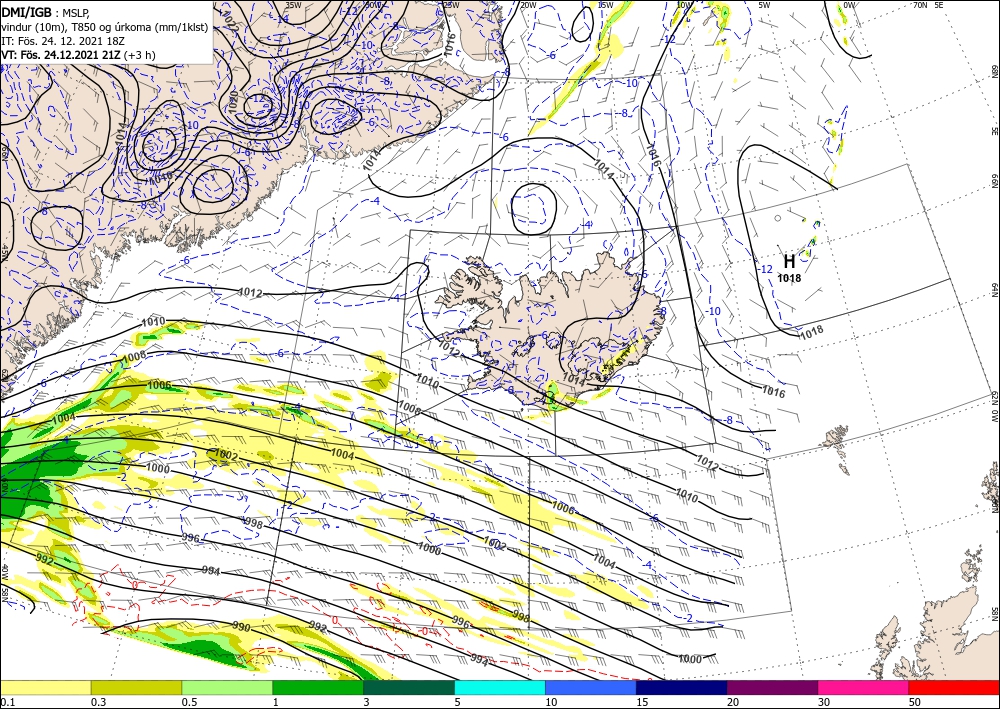This screenshot has height=709, width=1000.
Task: Click the legend value "15" under the colorbar
Action: coord(642,702)
